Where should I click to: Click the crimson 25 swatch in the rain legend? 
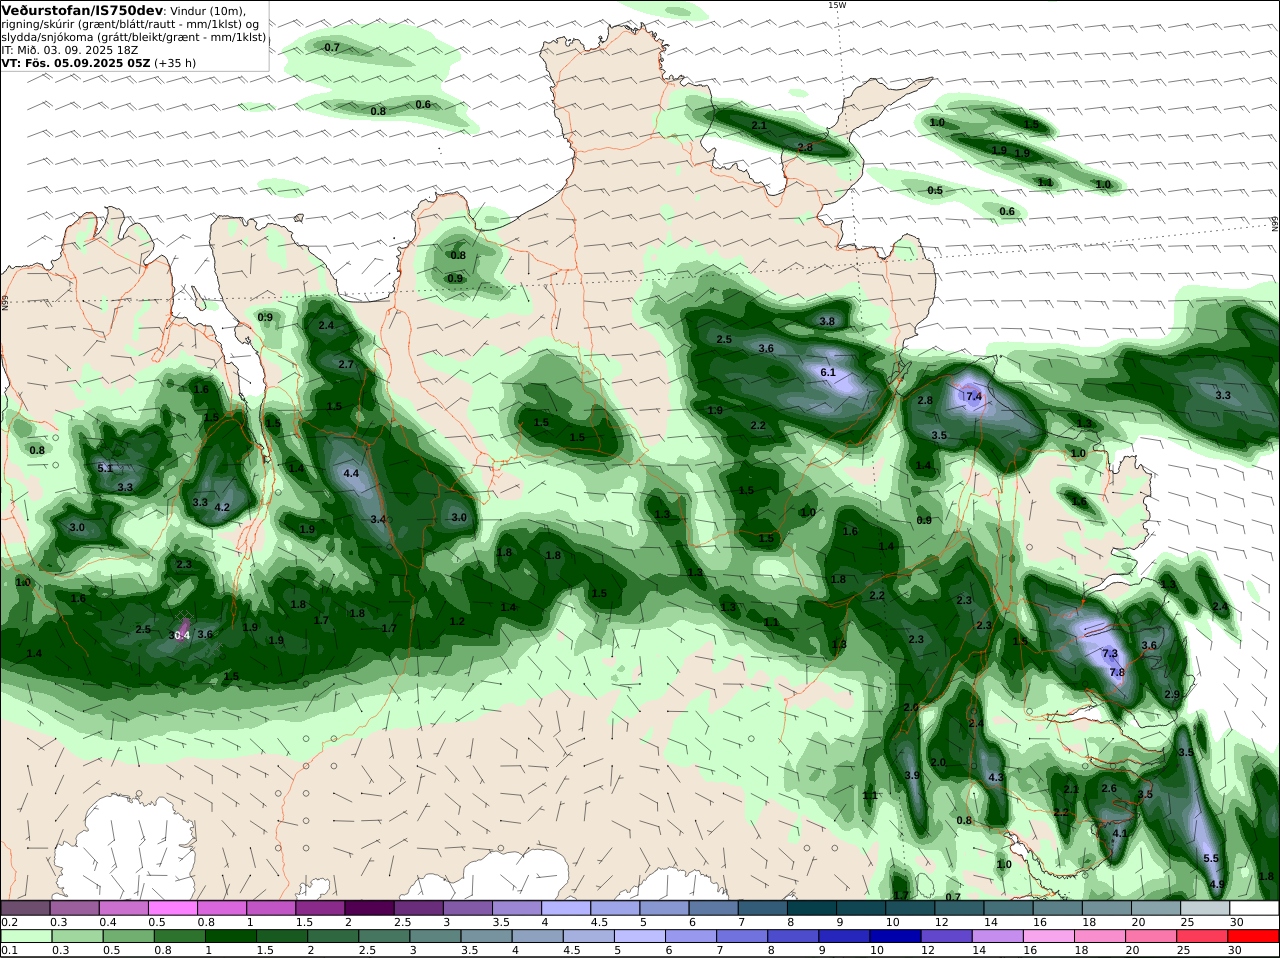point(1203,937)
